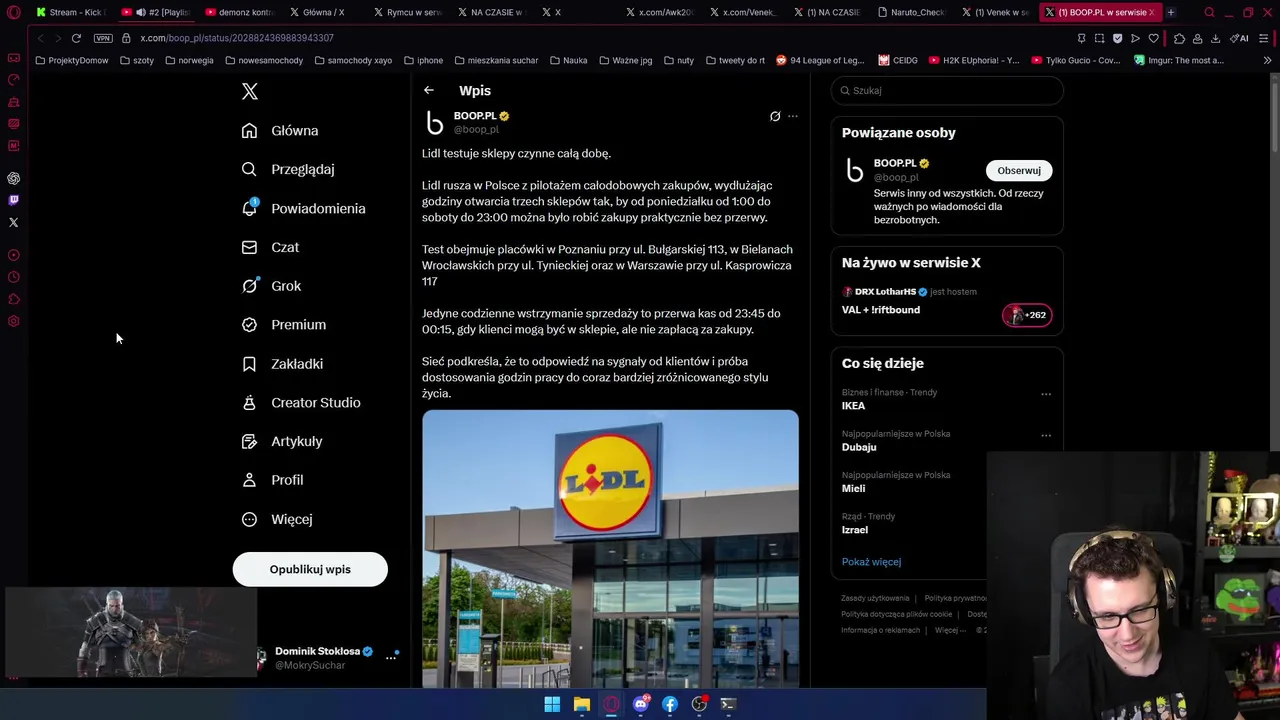Open Nauka bookmarks folder
The width and height of the screenshot is (1280, 720).
pos(568,60)
